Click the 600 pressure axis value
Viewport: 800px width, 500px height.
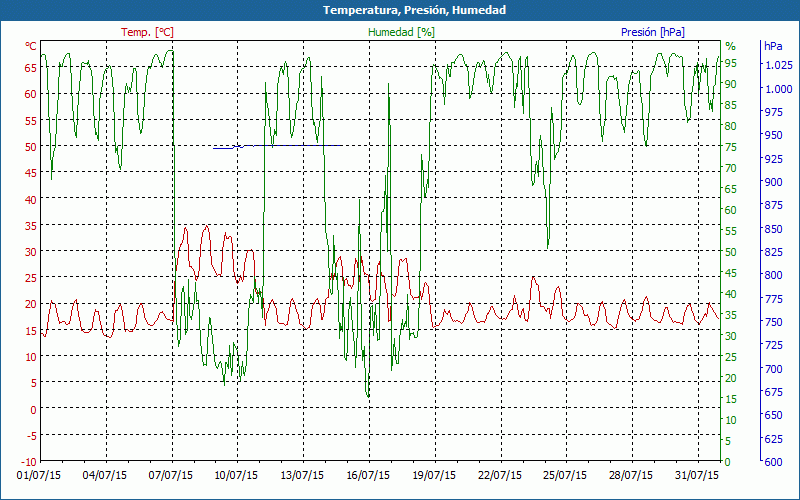click(773, 461)
